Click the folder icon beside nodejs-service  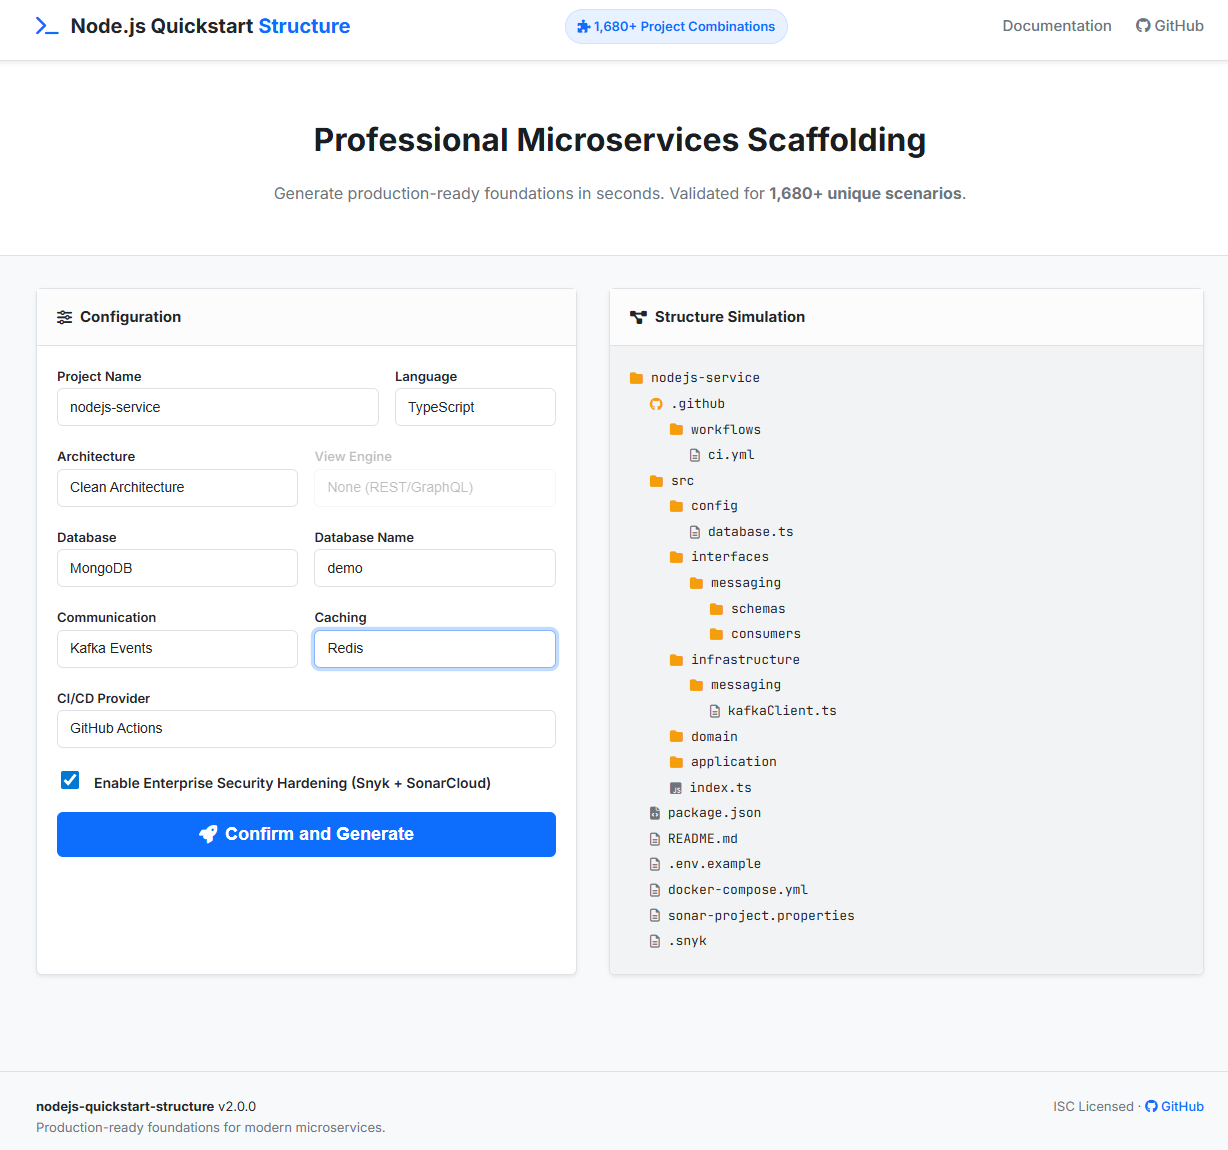click(636, 377)
